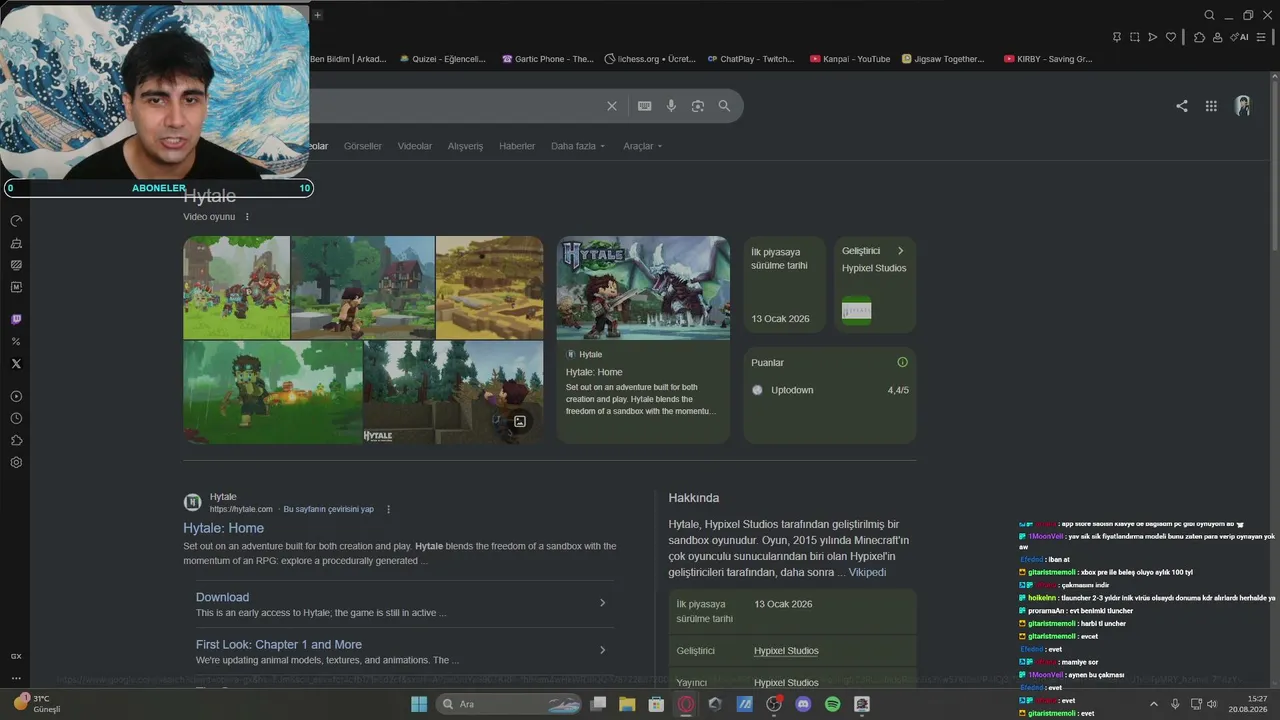The image size is (1280, 720).
Task: Open the 'Hytale: Home' search result title
Action: click(x=223, y=528)
